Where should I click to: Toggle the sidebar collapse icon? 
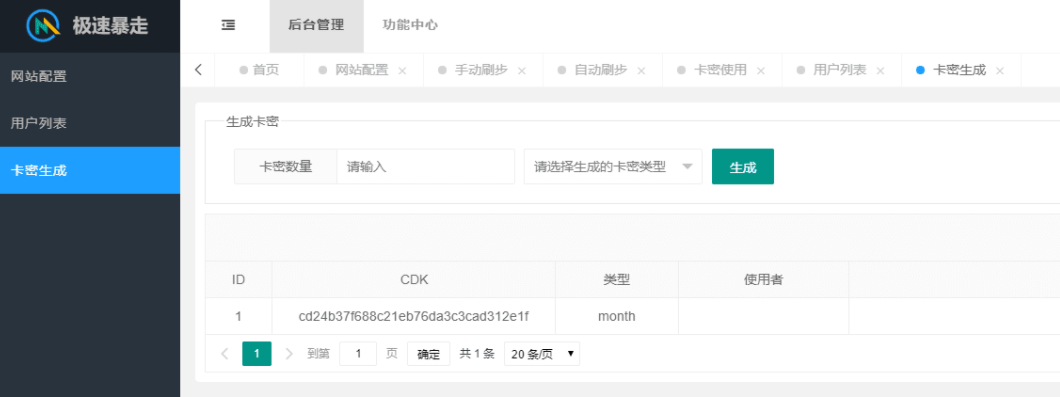[228, 25]
